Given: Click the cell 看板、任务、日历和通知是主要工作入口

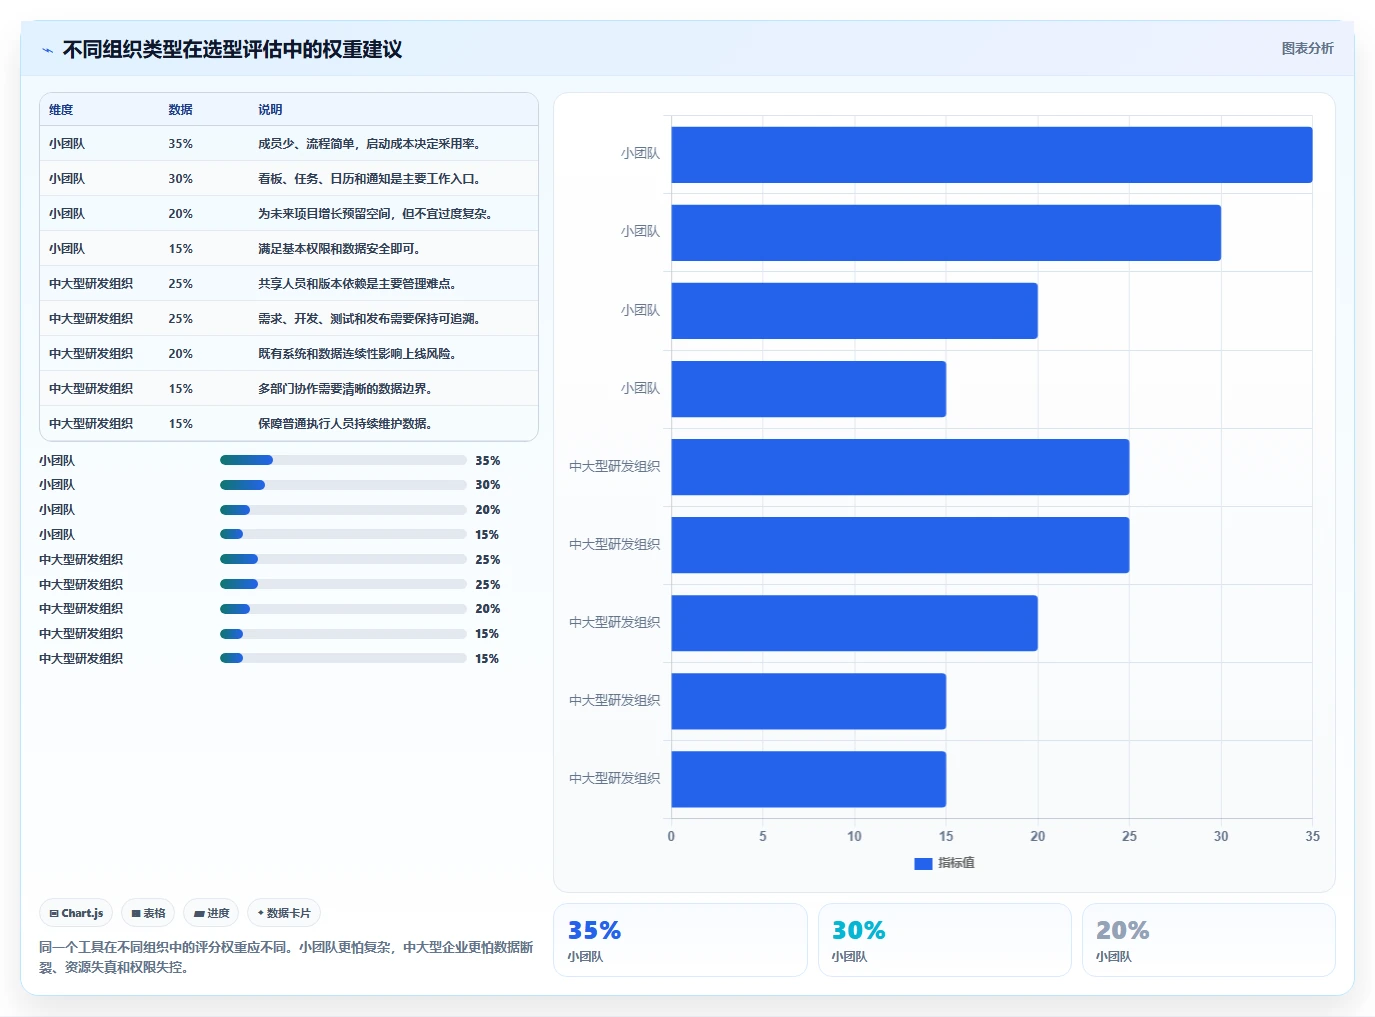Looking at the screenshot, I should [x=371, y=179].
